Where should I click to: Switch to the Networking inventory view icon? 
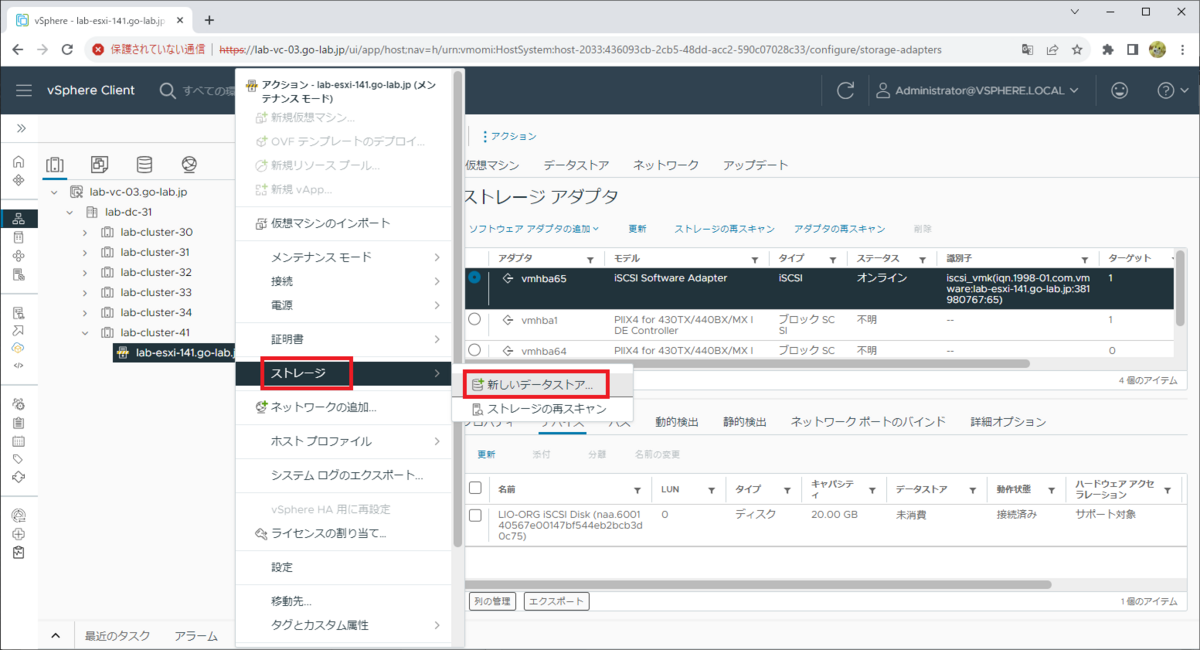pyautogui.click(x=189, y=165)
